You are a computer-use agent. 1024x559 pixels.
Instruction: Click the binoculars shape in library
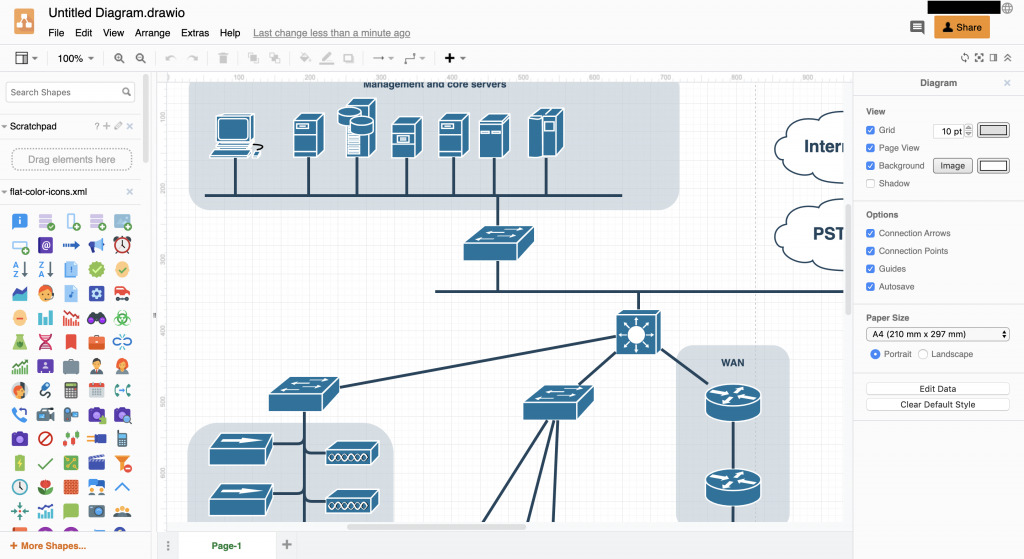click(x=96, y=318)
